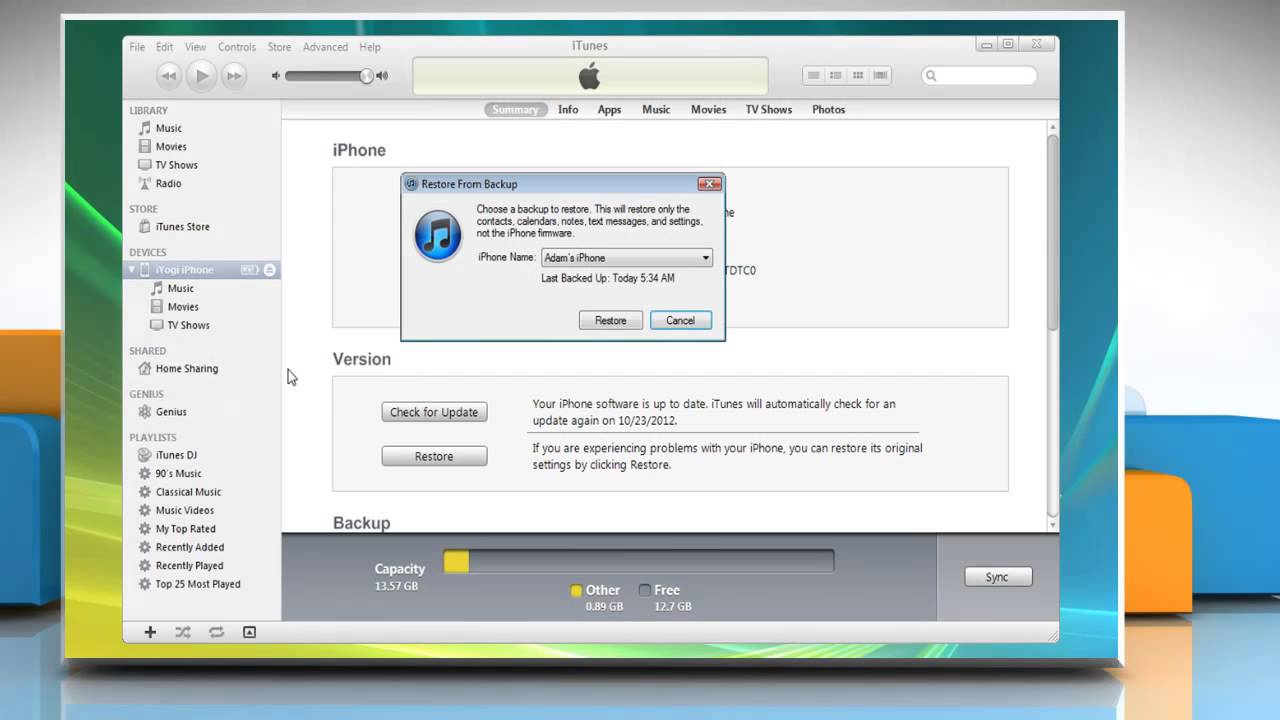1280x720 pixels.
Task: Open the Advanced menu
Action: tap(325, 47)
